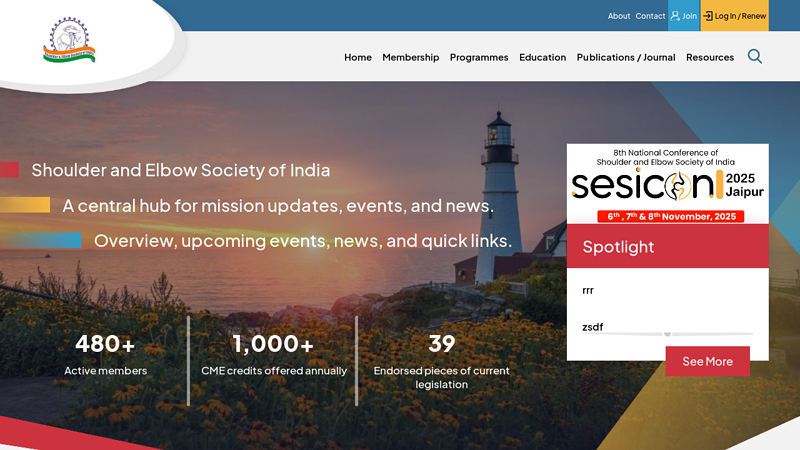
Task: Open the Resources menu
Action: (x=710, y=57)
